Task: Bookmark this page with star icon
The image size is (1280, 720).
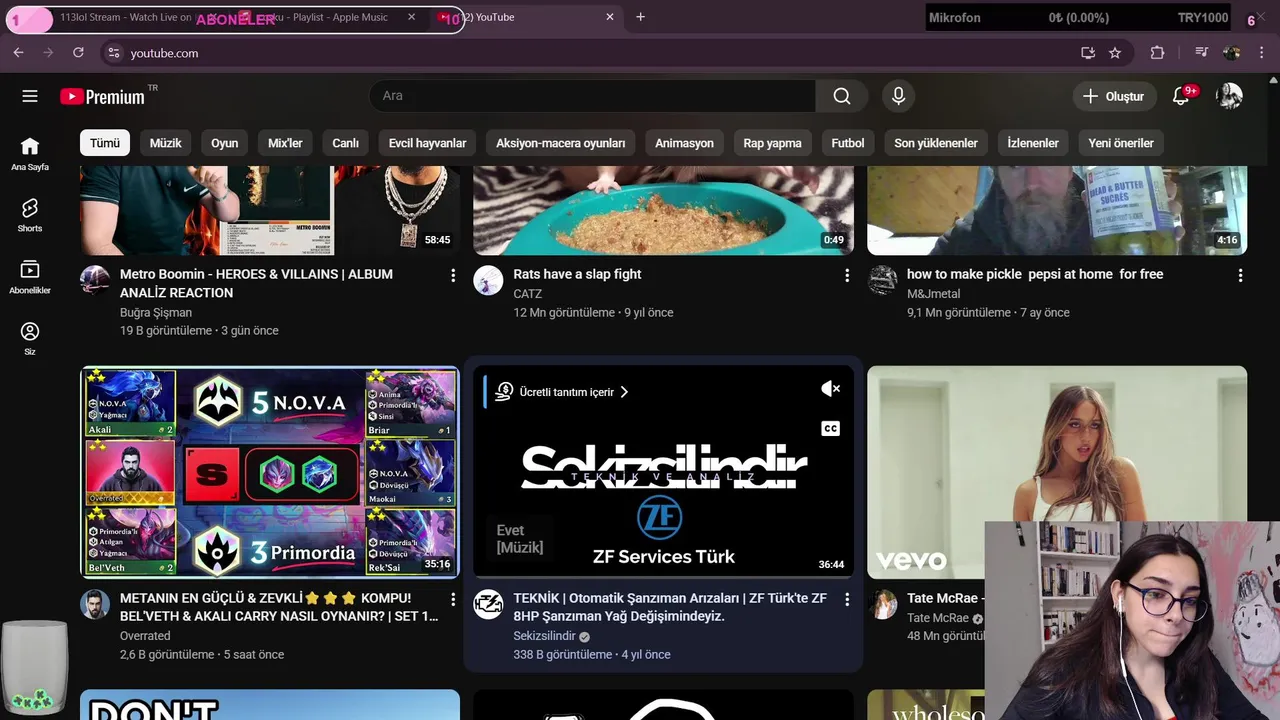Action: 1115,53
